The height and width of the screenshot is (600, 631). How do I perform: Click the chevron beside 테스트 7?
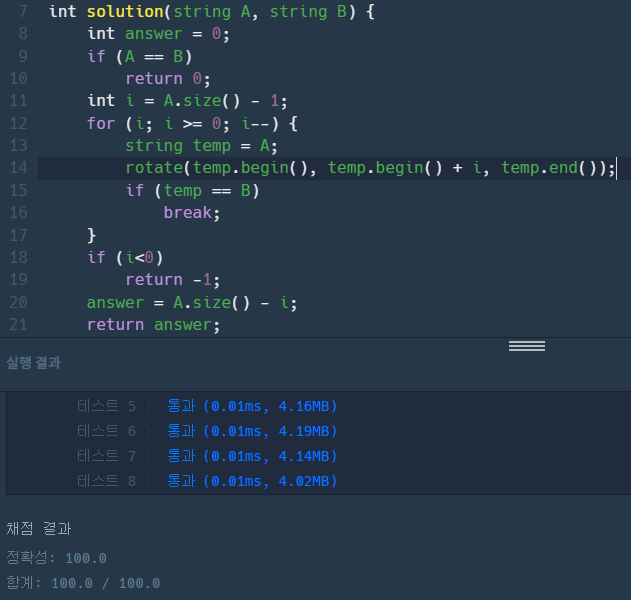[148, 456]
